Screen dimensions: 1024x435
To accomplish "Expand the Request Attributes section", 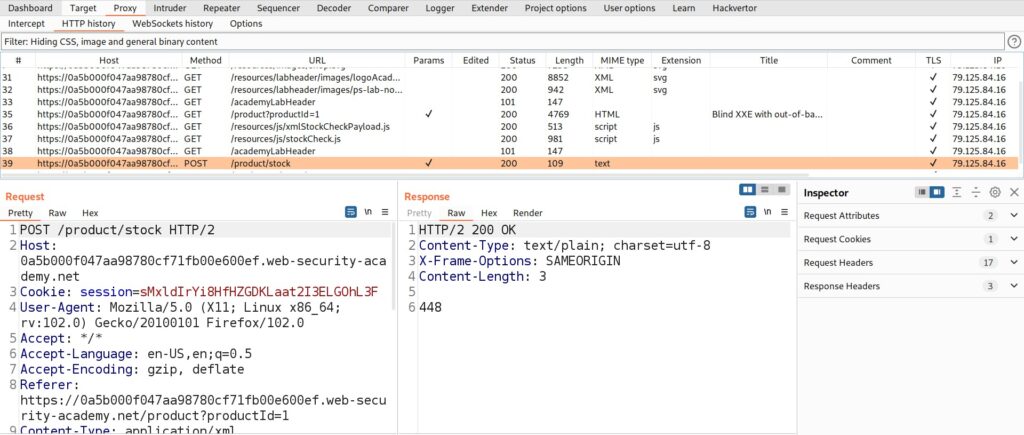I will [x=1014, y=216].
